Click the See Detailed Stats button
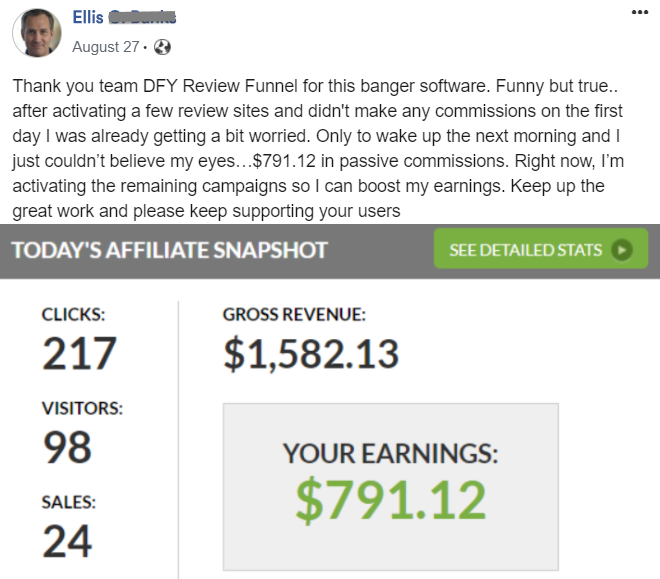660x579 pixels. [541, 249]
